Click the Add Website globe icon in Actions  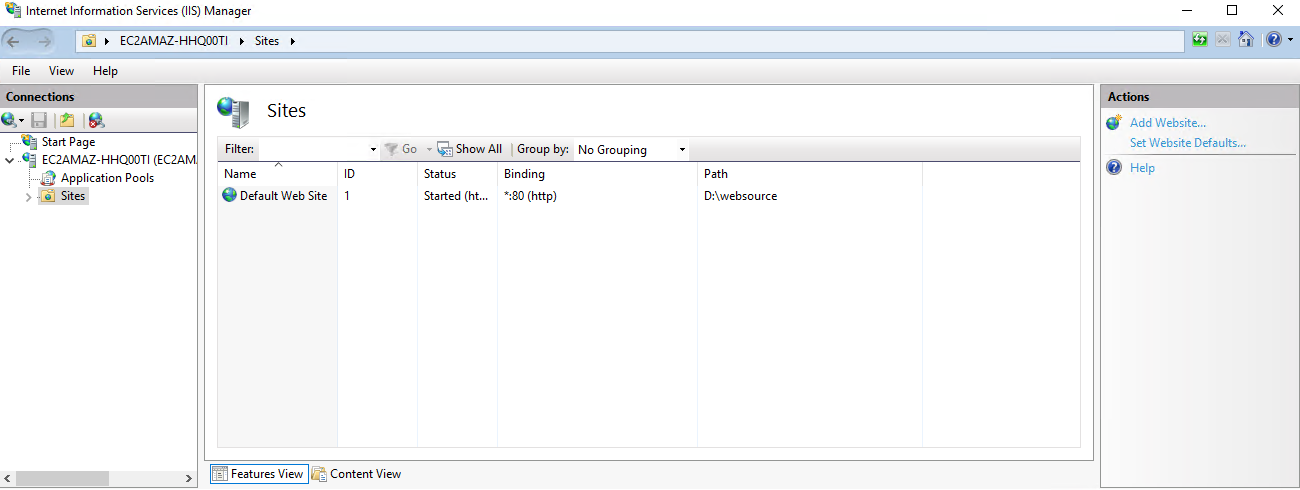1114,123
